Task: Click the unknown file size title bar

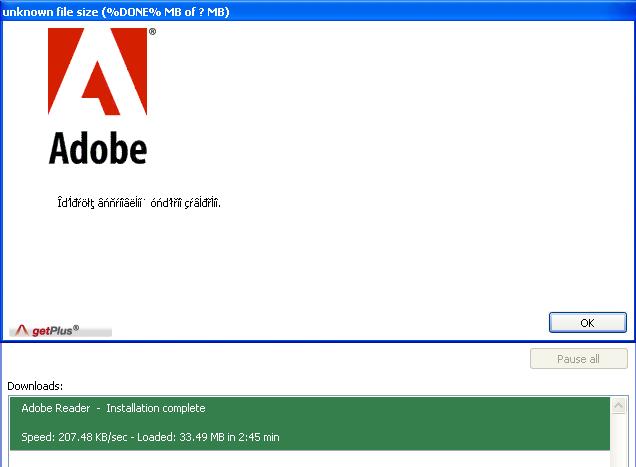Action: 318,11
